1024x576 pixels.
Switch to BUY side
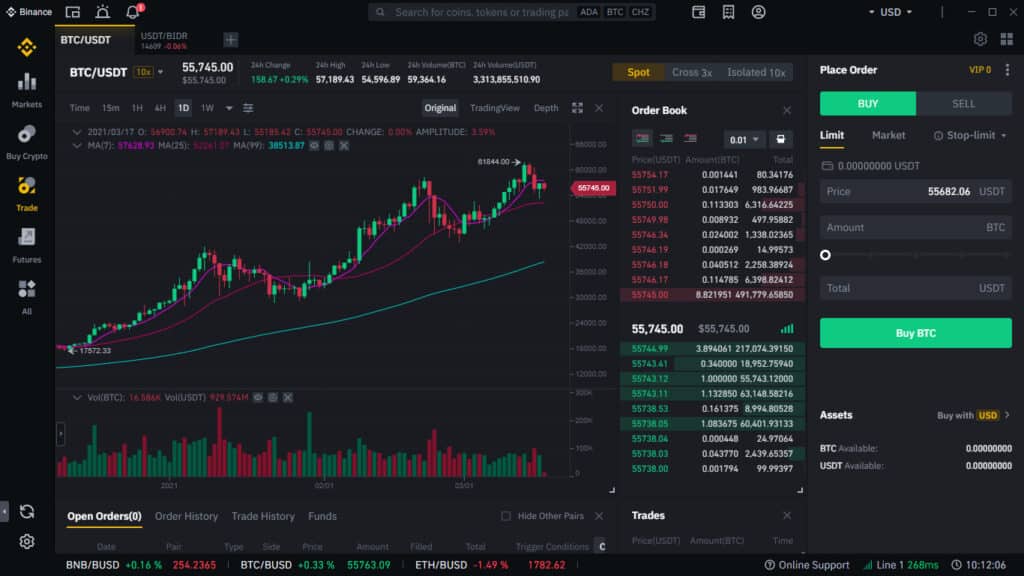coord(868,103)
